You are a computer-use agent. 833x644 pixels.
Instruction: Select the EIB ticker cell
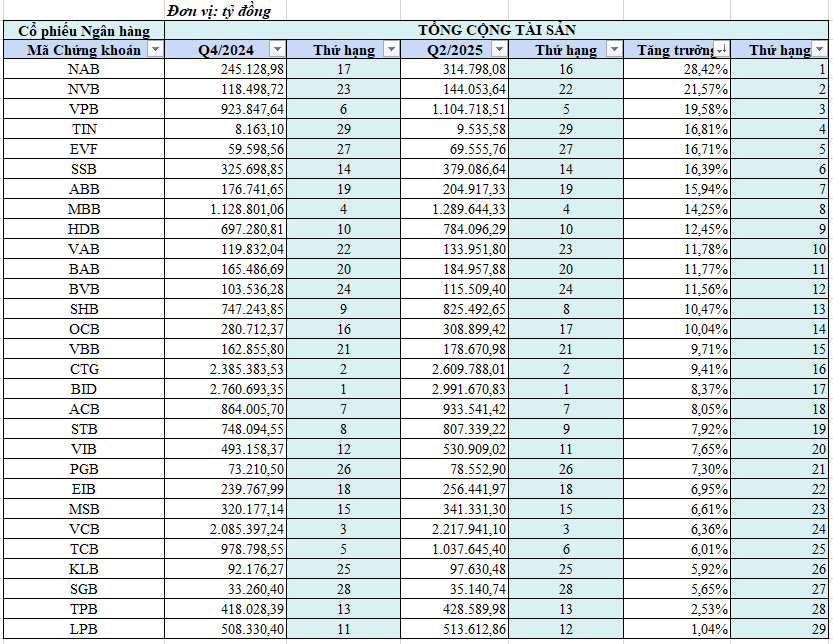tap(84, 489)
